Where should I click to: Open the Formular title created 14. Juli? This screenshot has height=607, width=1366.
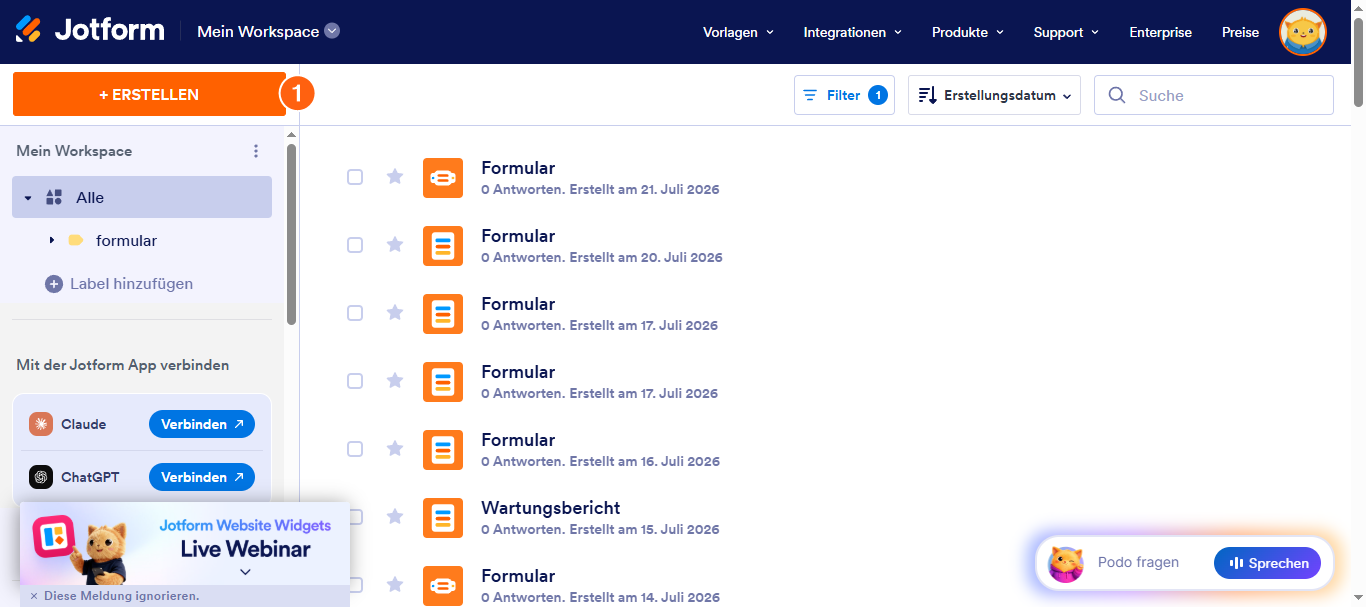click(518, 576)
